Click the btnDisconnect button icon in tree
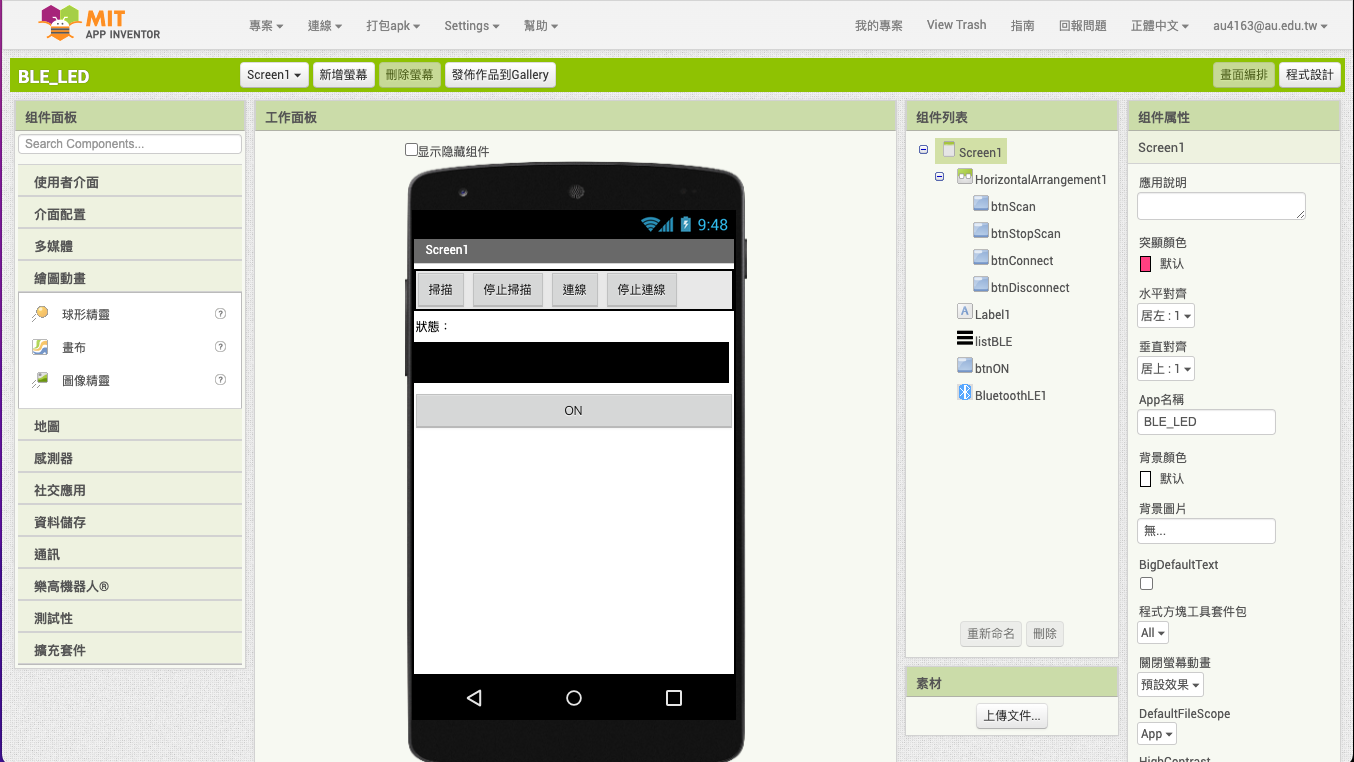This screenshot has width=1354, height=762. 981,285
